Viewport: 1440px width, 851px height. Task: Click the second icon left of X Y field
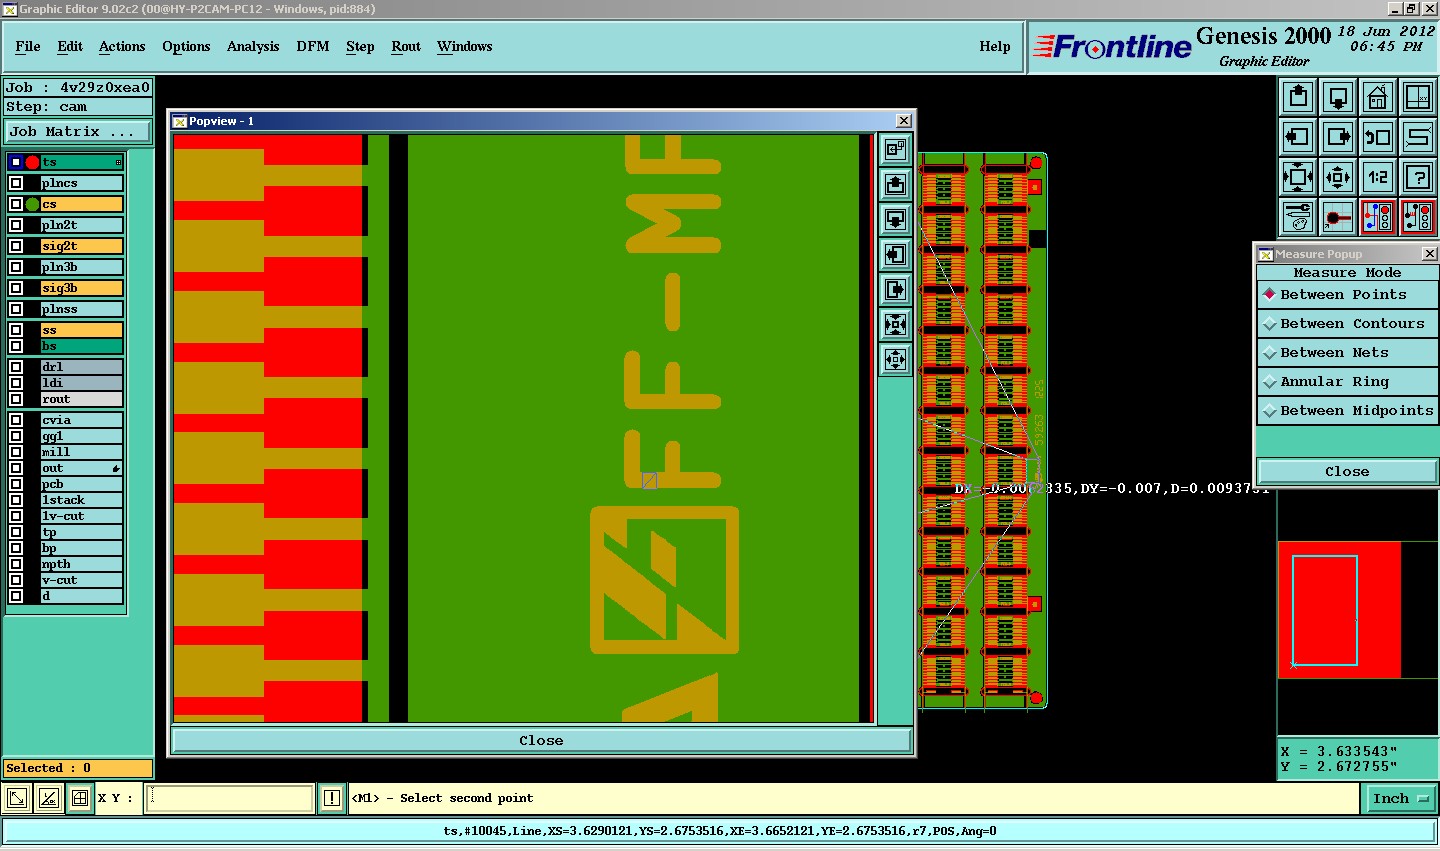click(x=48, y=798)
